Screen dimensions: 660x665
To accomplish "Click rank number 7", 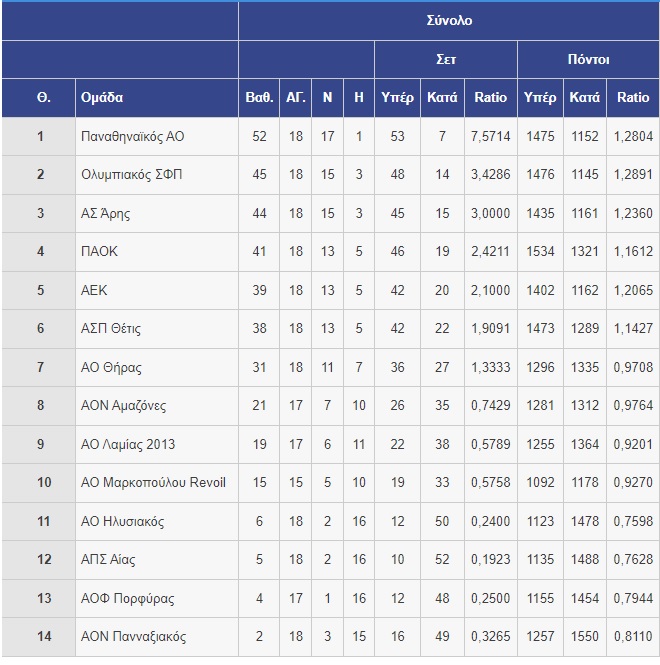I will (40, 367).
